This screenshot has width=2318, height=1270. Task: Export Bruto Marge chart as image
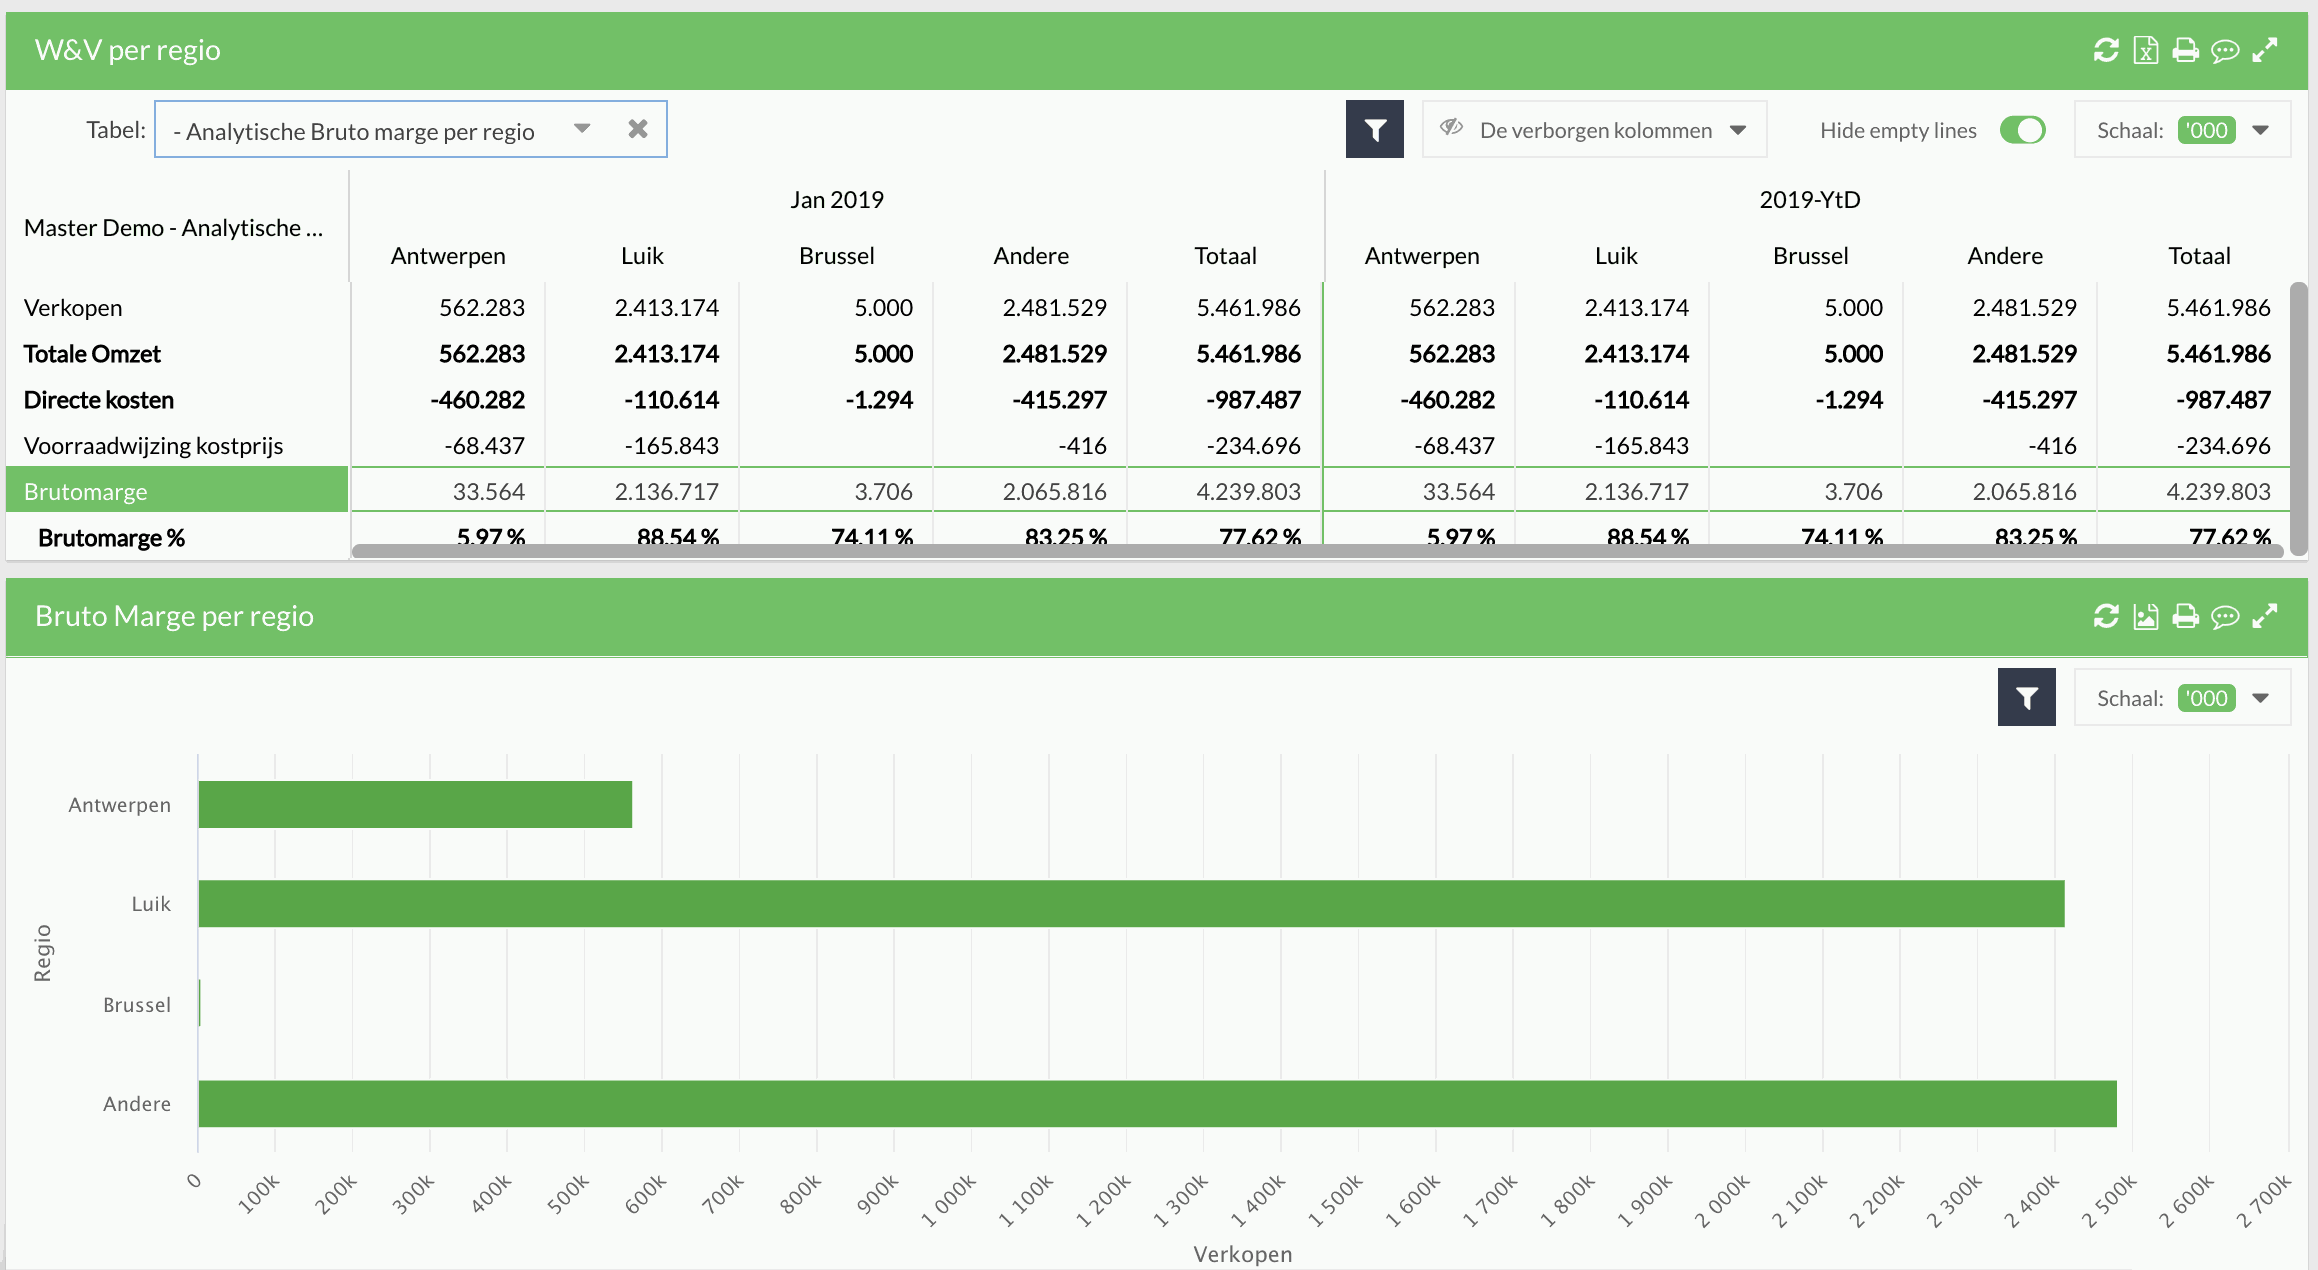point(2145,616)
